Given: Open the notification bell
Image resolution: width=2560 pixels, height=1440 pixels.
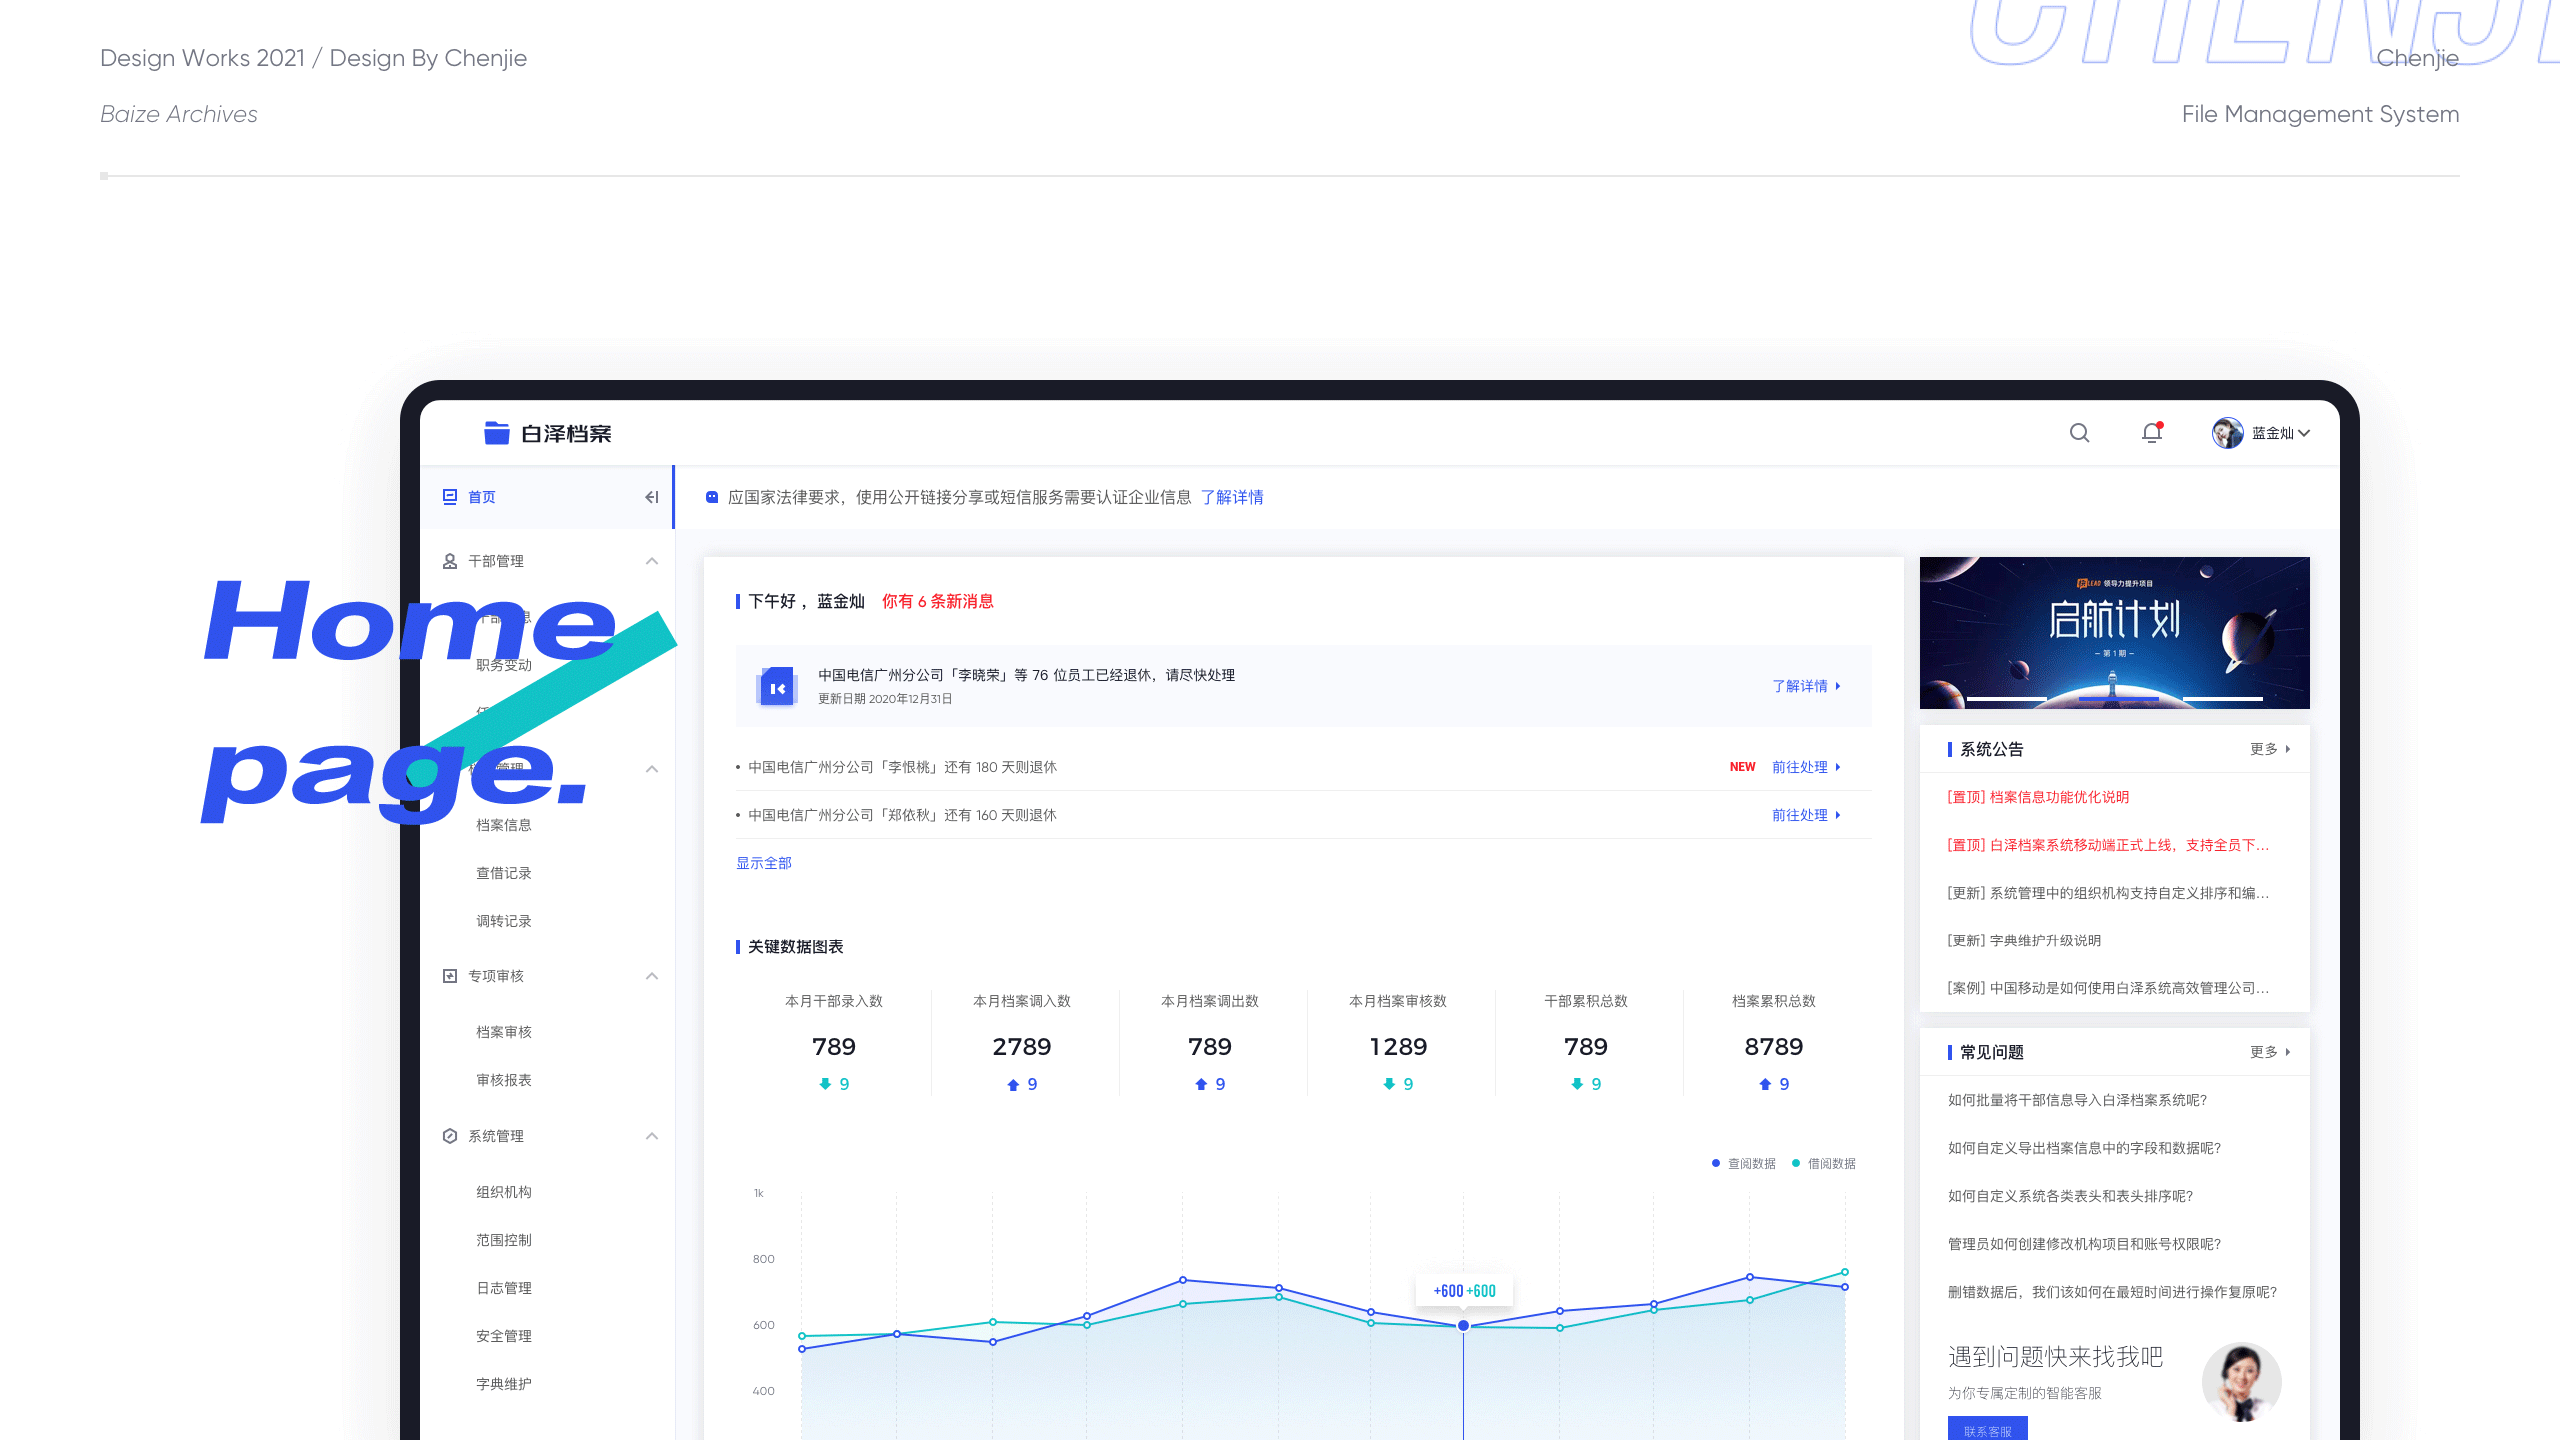Looking at the screenshot, I should [2152, 433].
